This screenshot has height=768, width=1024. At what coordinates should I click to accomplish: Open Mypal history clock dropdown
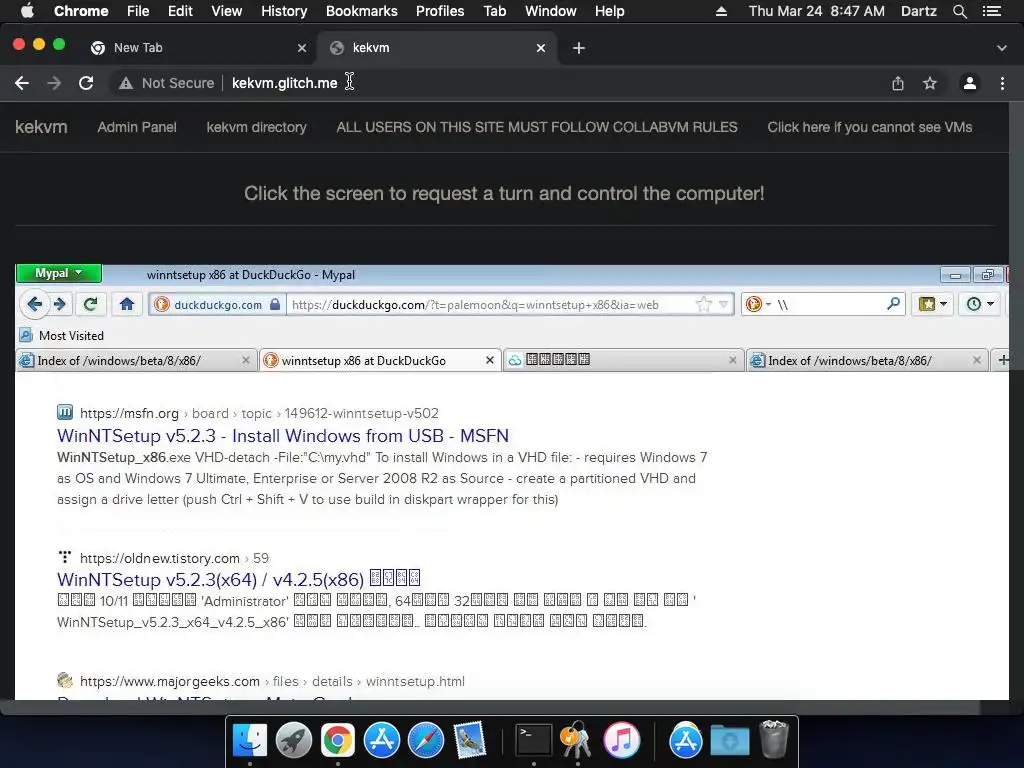coord(980,304)
